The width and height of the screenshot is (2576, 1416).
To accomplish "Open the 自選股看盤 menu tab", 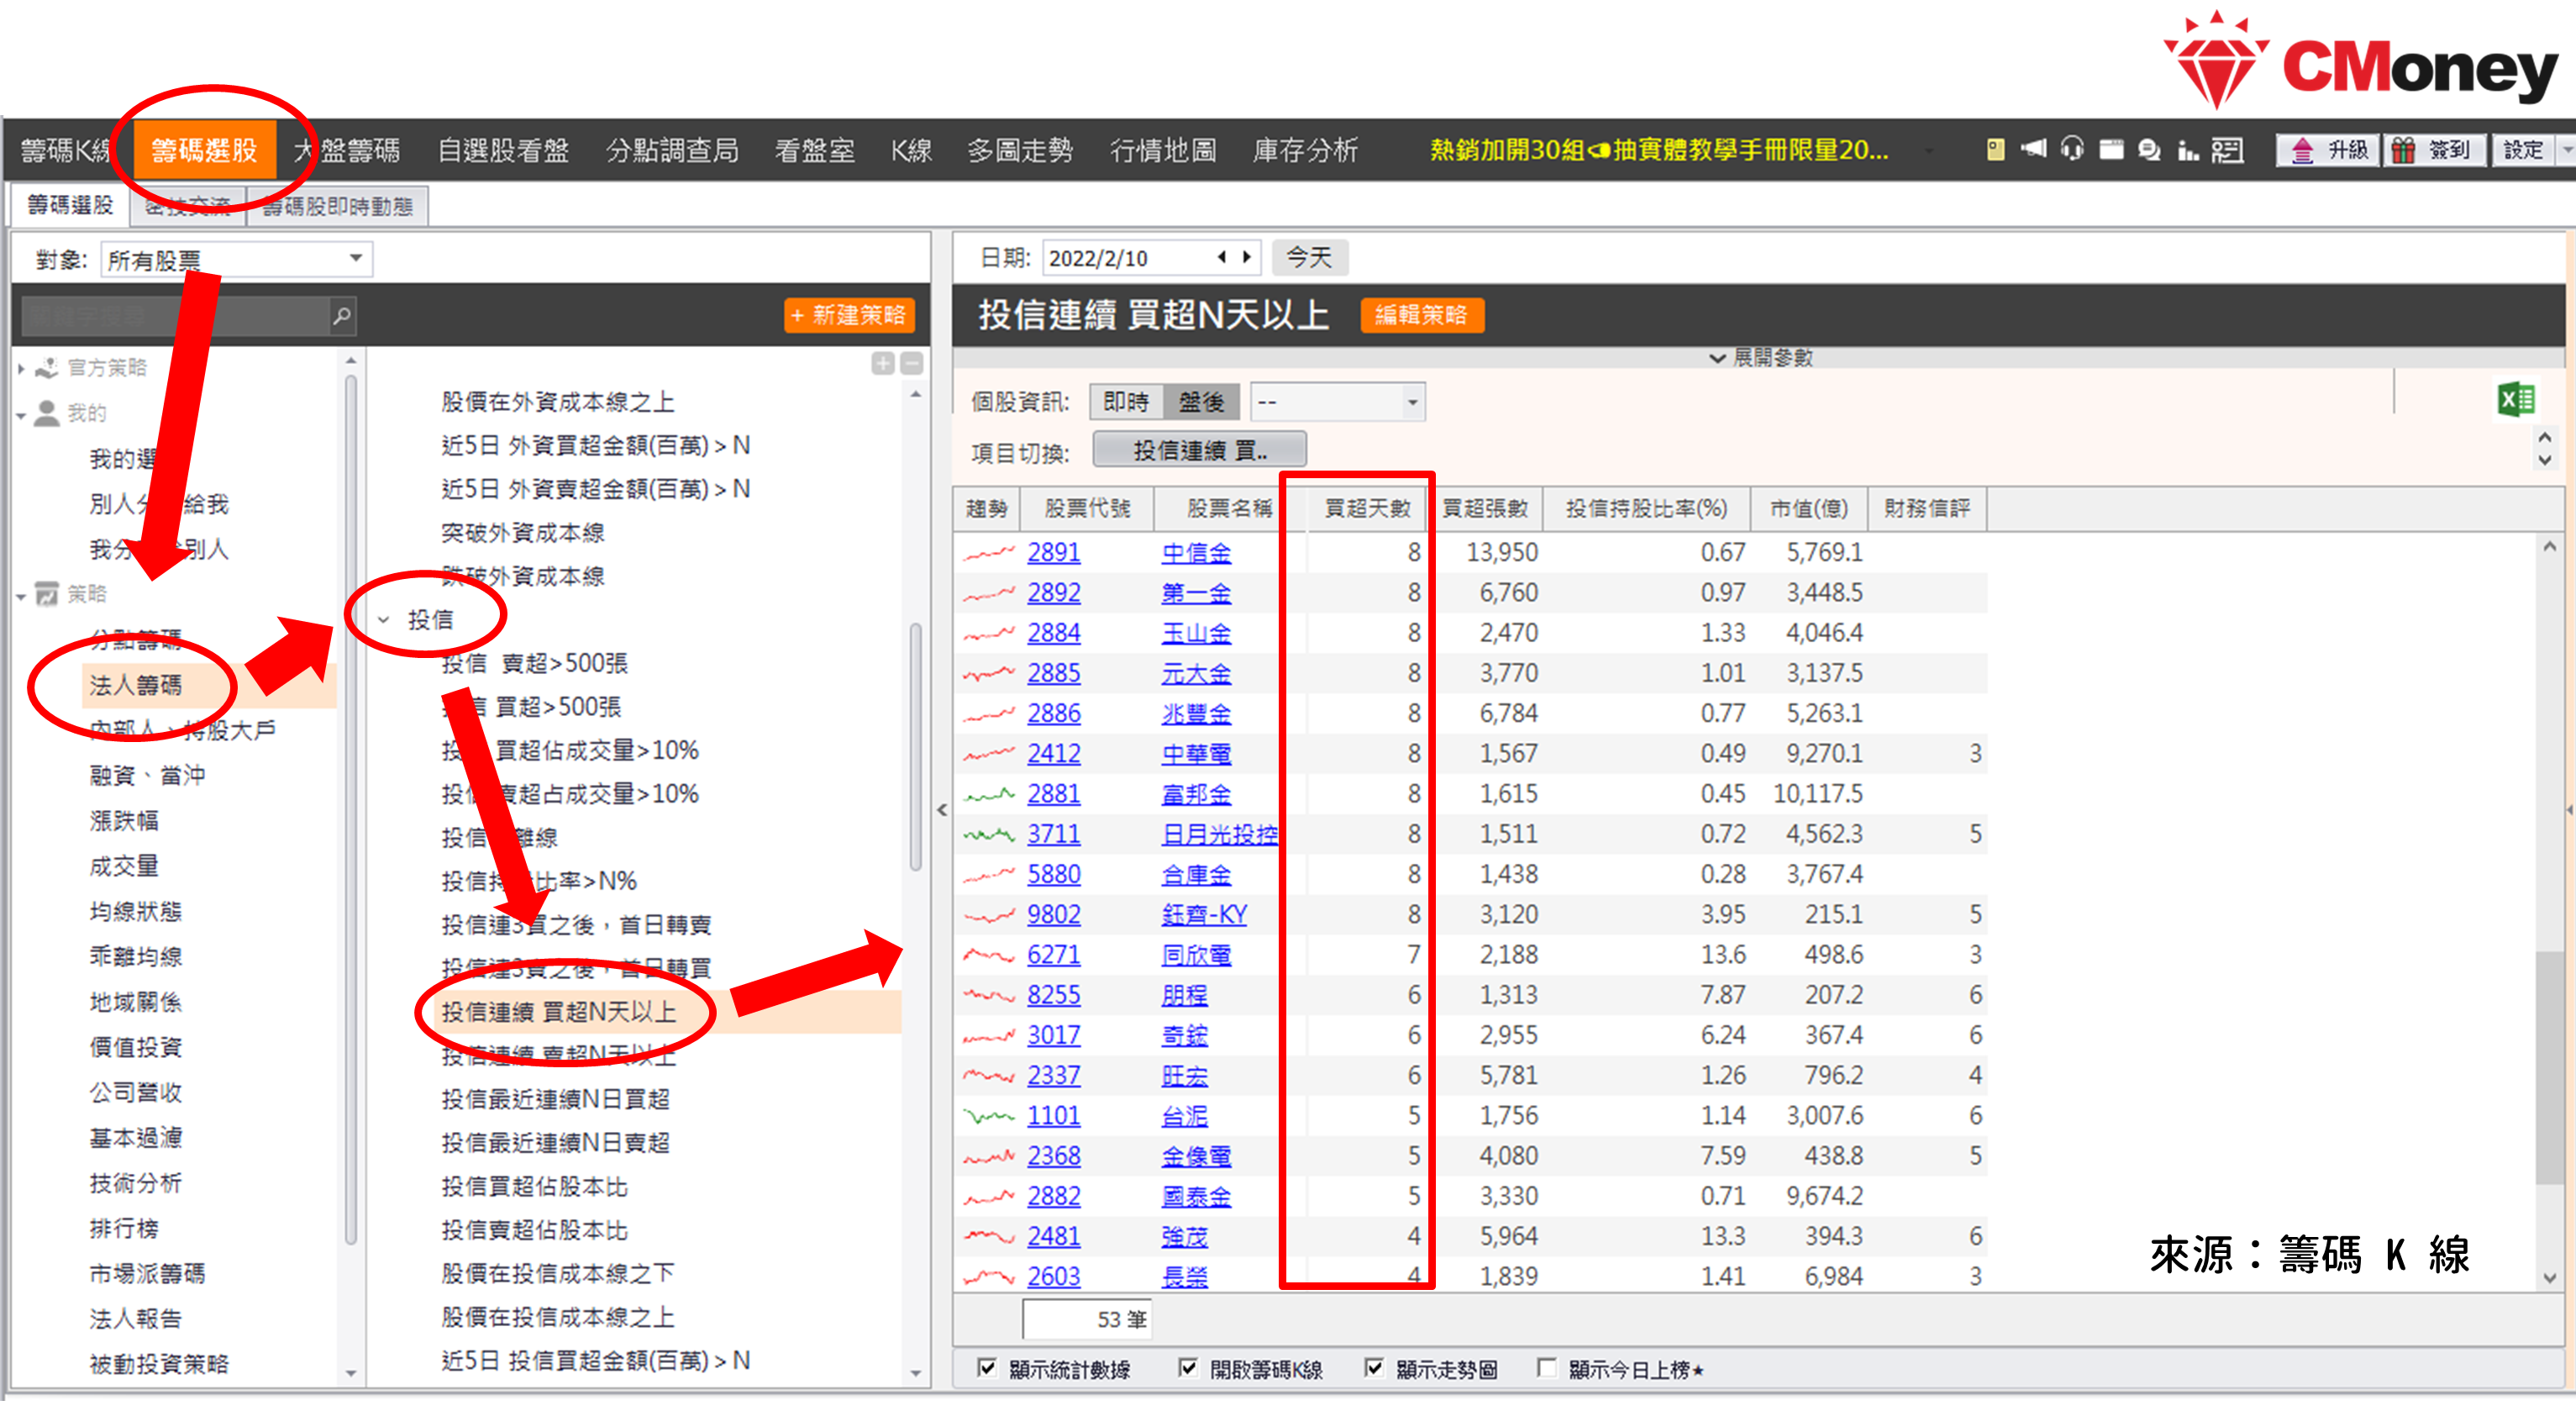I will (x=503, y=150).
